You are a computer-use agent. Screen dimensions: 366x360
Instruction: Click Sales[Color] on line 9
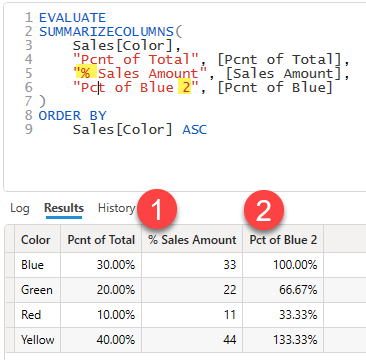point(123,130)
